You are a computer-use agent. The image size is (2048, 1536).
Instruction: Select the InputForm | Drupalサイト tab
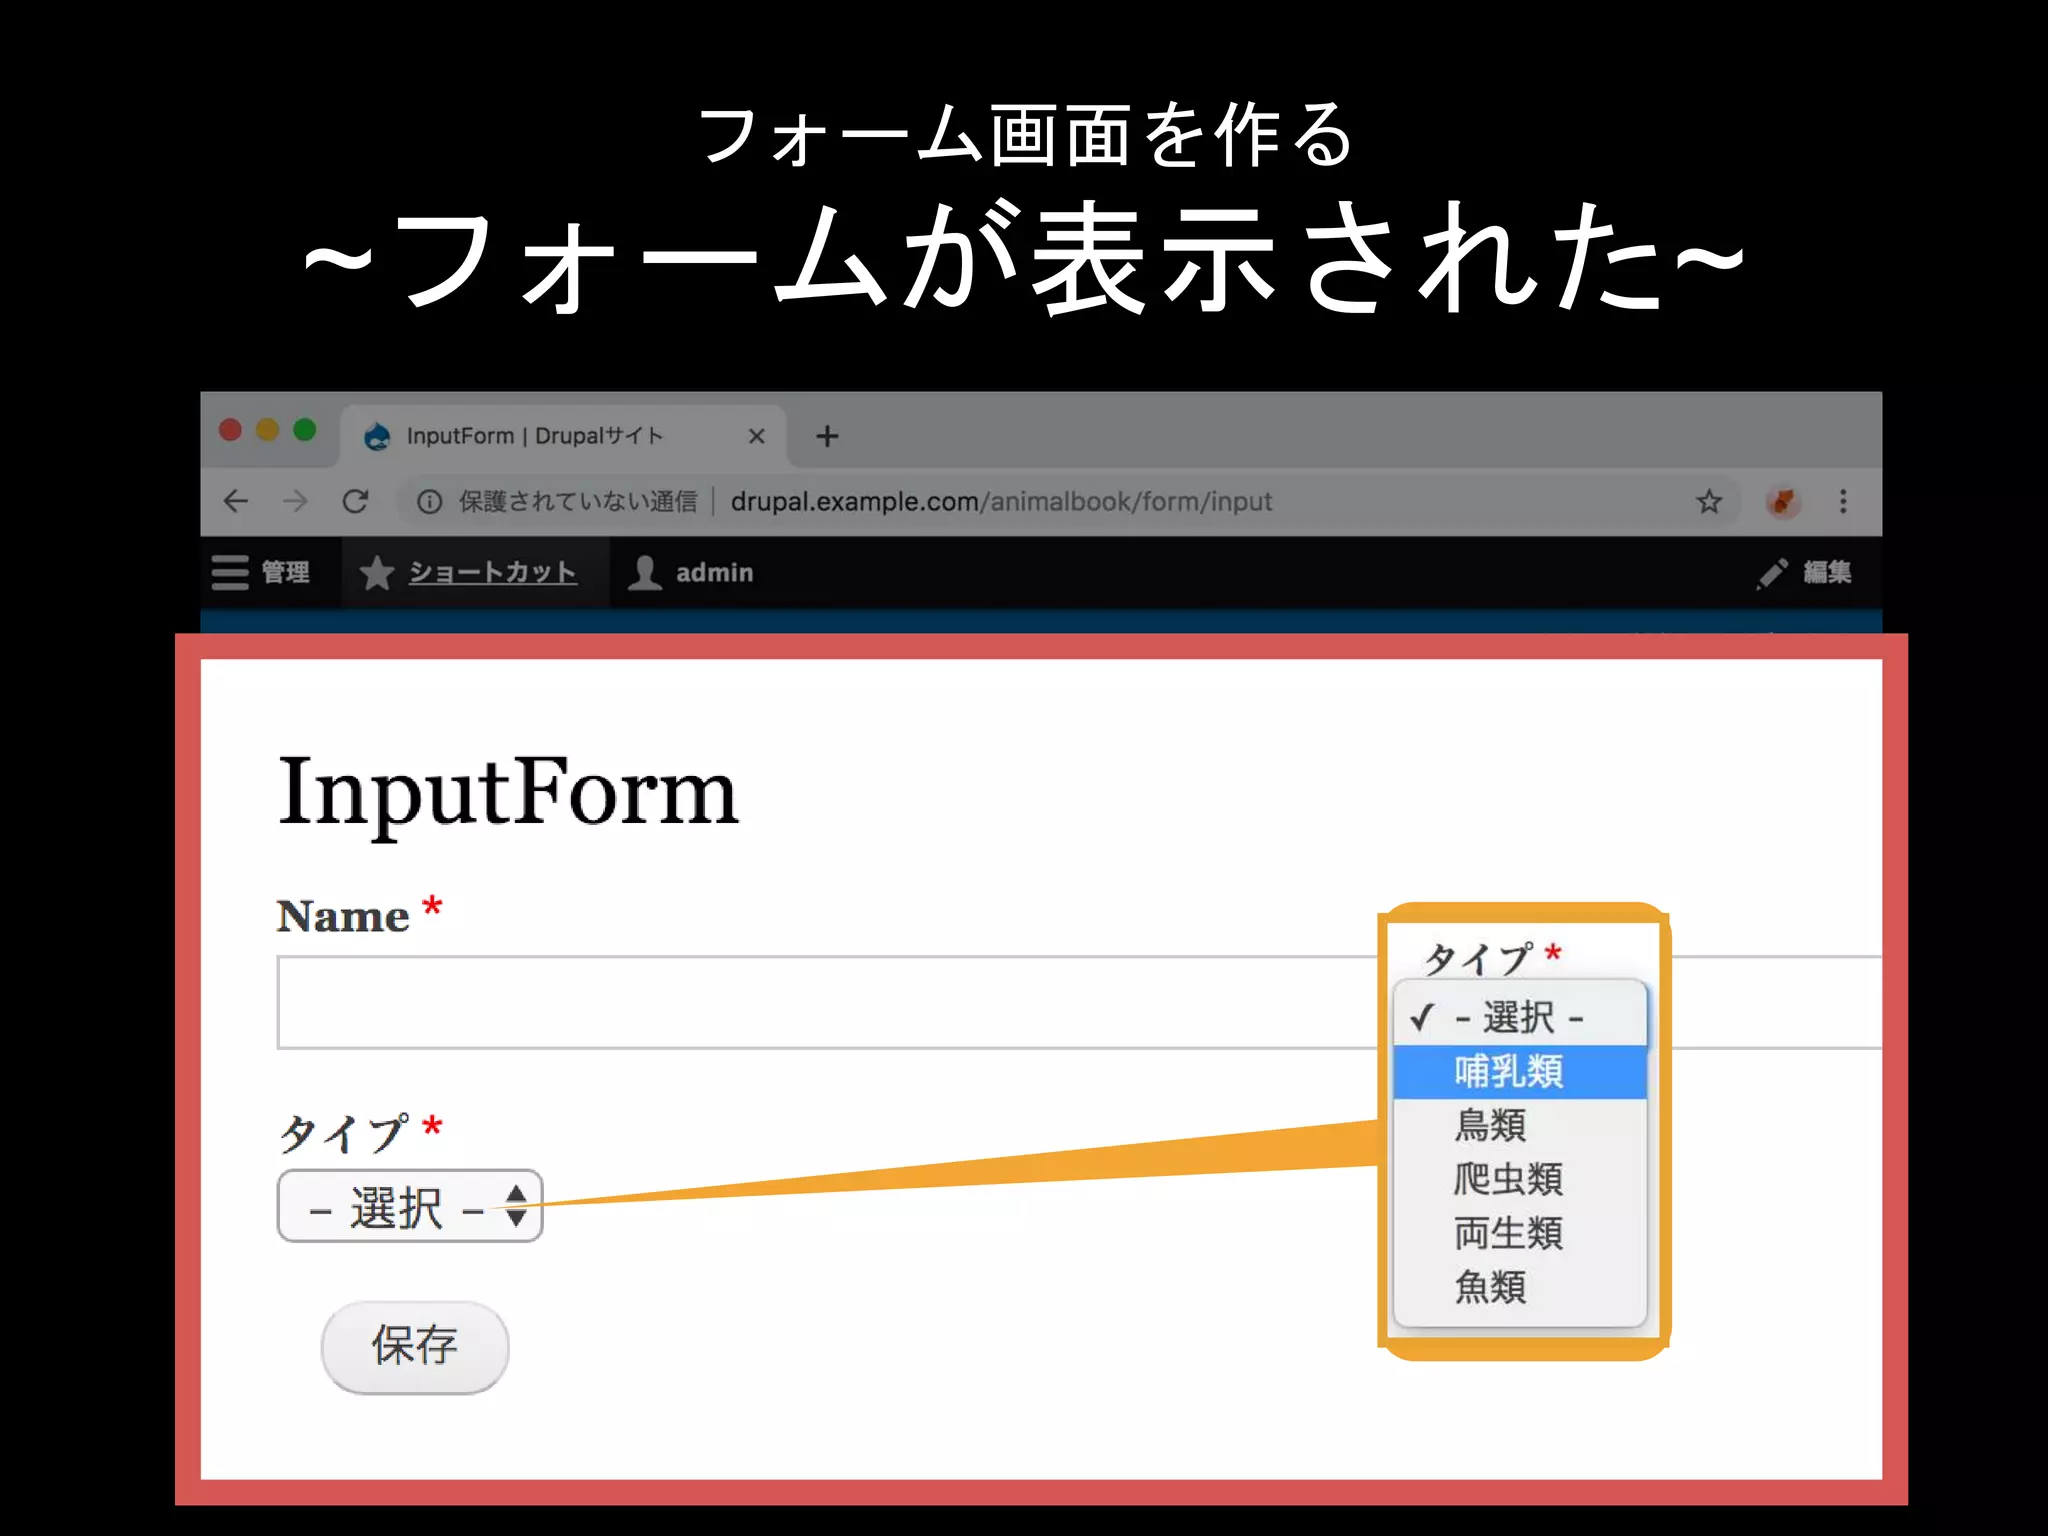tap(563, 436)
